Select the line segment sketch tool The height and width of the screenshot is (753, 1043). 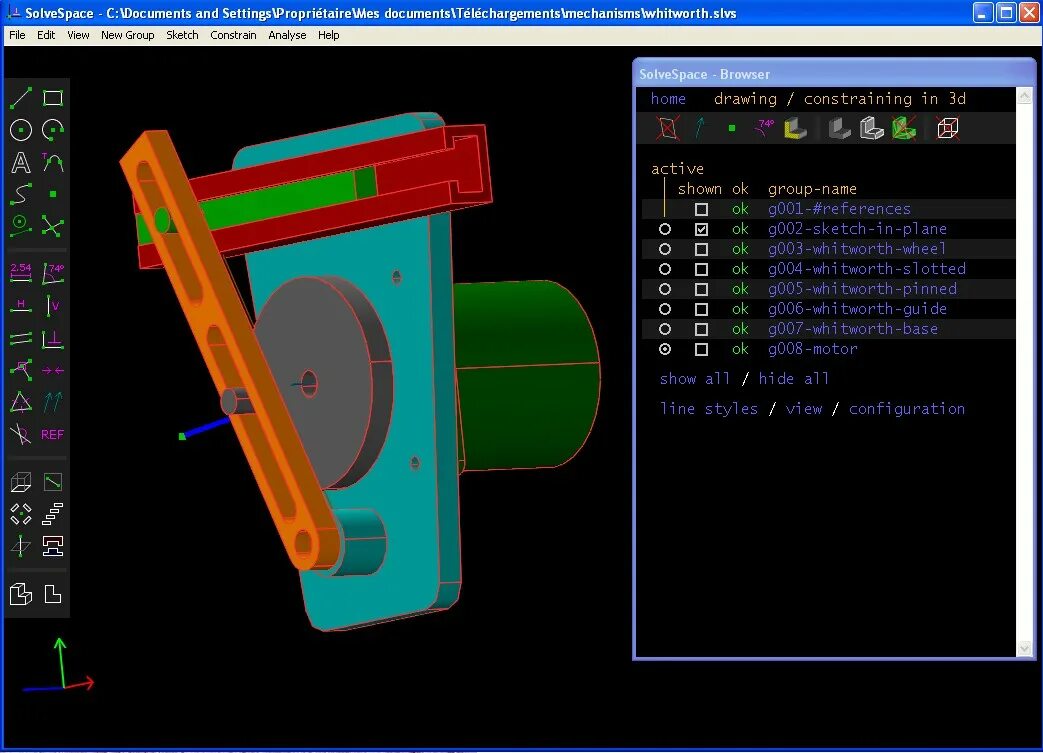(21, 98)
